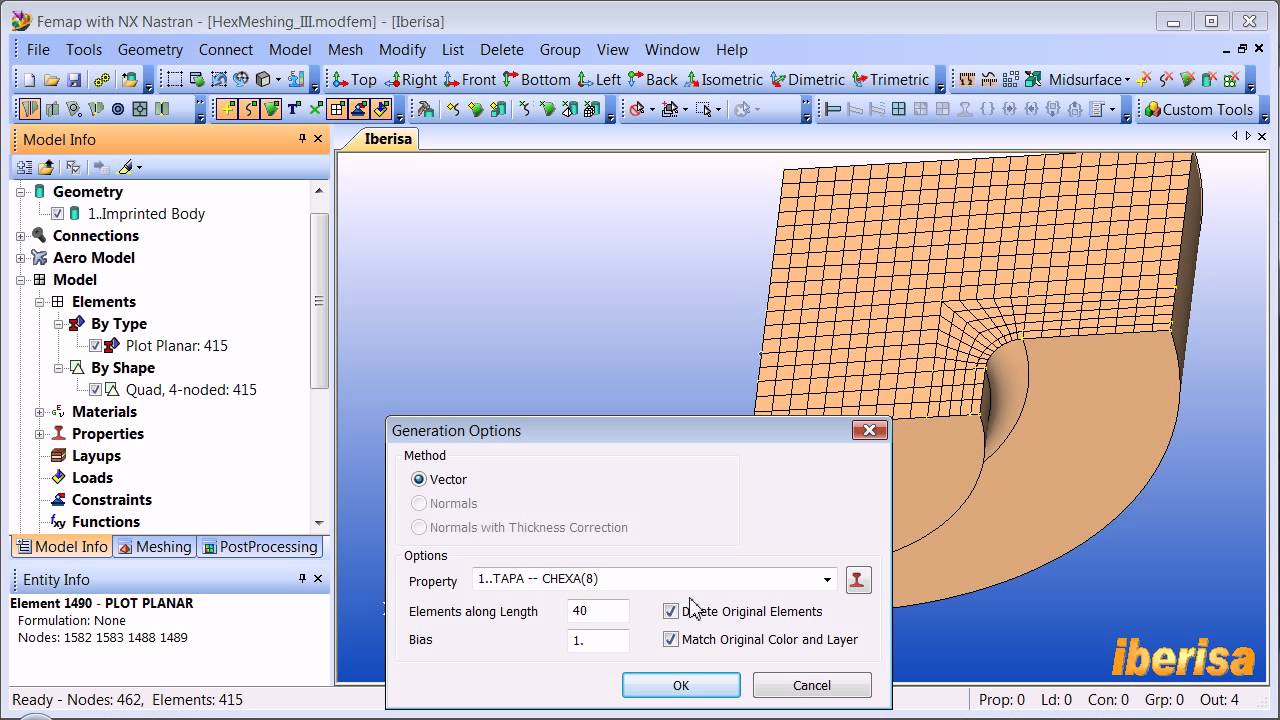Select the Loads tree item

click(92, 478)
